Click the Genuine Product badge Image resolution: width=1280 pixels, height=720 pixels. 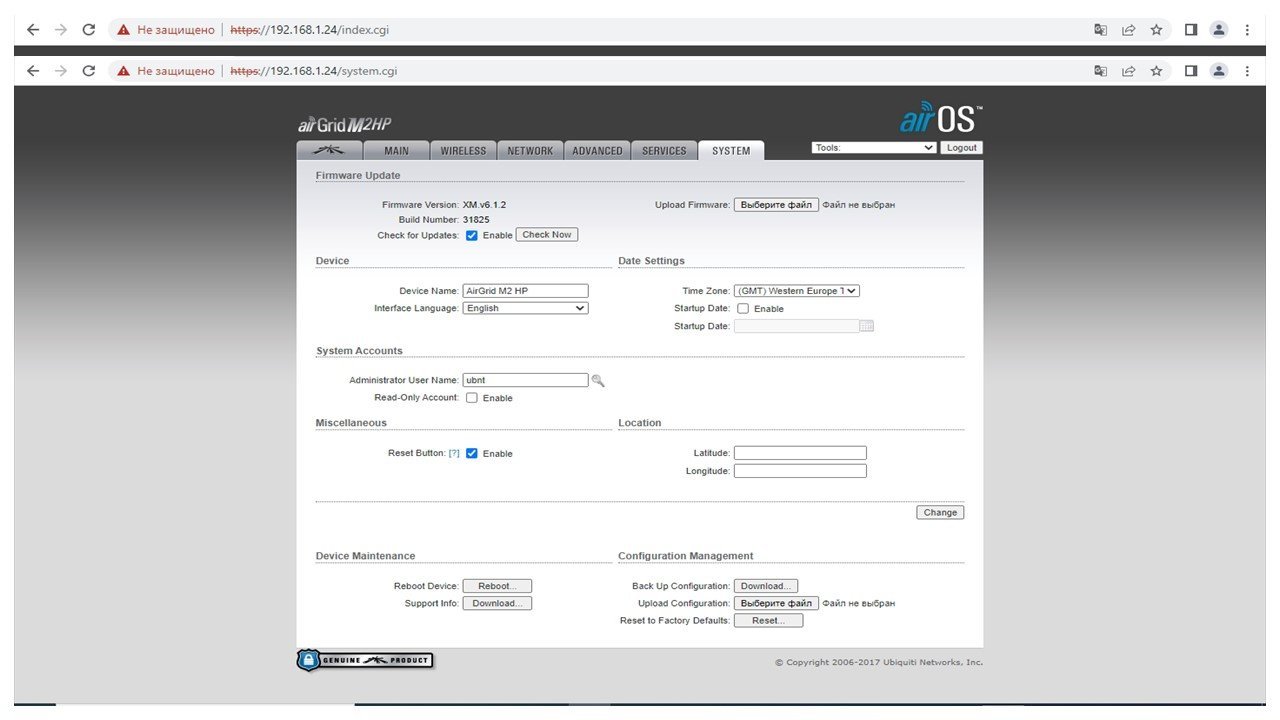pyautogui.click(x=365, y=660)
